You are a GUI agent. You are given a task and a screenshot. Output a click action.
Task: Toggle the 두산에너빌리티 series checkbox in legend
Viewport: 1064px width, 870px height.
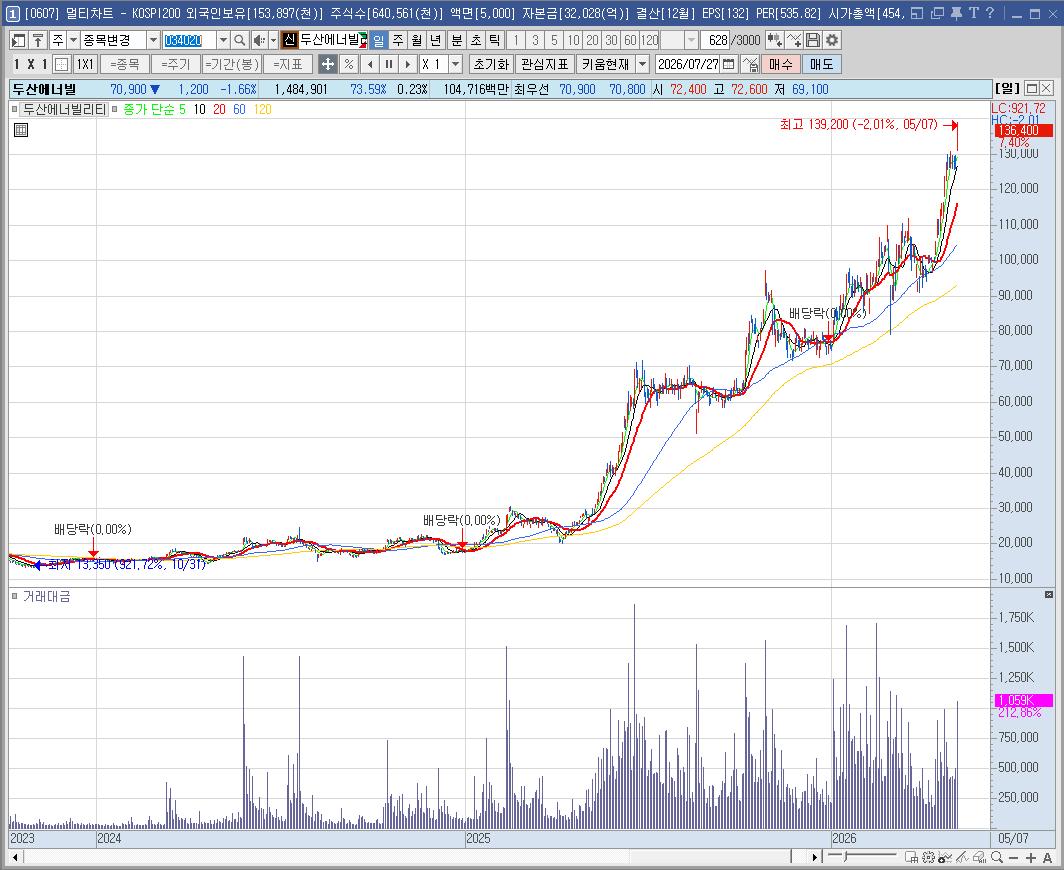click(x=14, y=109)
